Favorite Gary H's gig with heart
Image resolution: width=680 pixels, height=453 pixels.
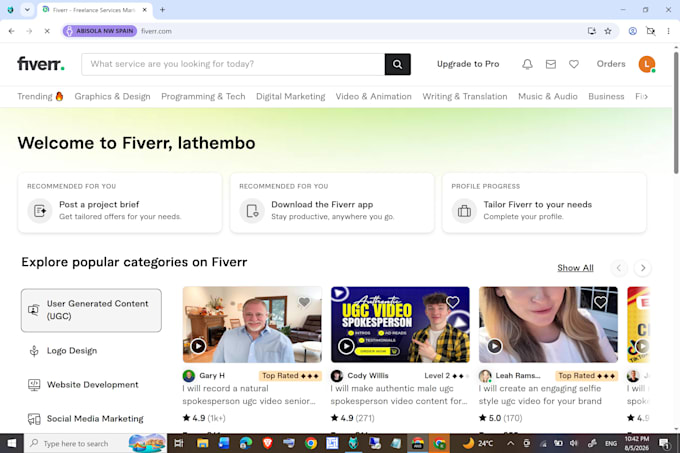[304, 302]
